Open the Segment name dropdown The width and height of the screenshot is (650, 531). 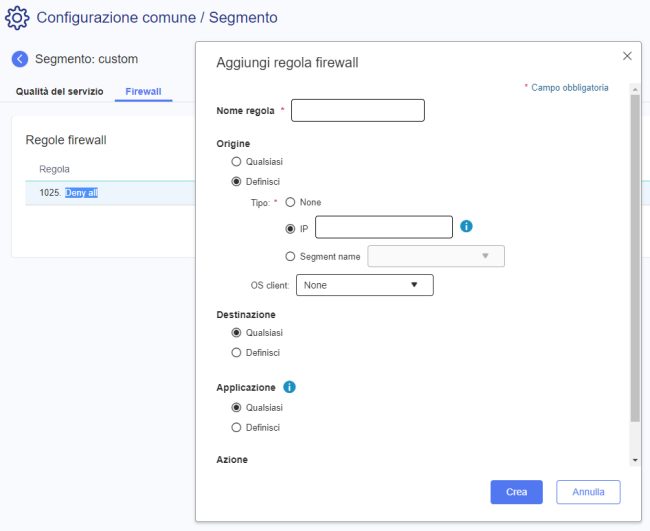(x=436, y=256)
